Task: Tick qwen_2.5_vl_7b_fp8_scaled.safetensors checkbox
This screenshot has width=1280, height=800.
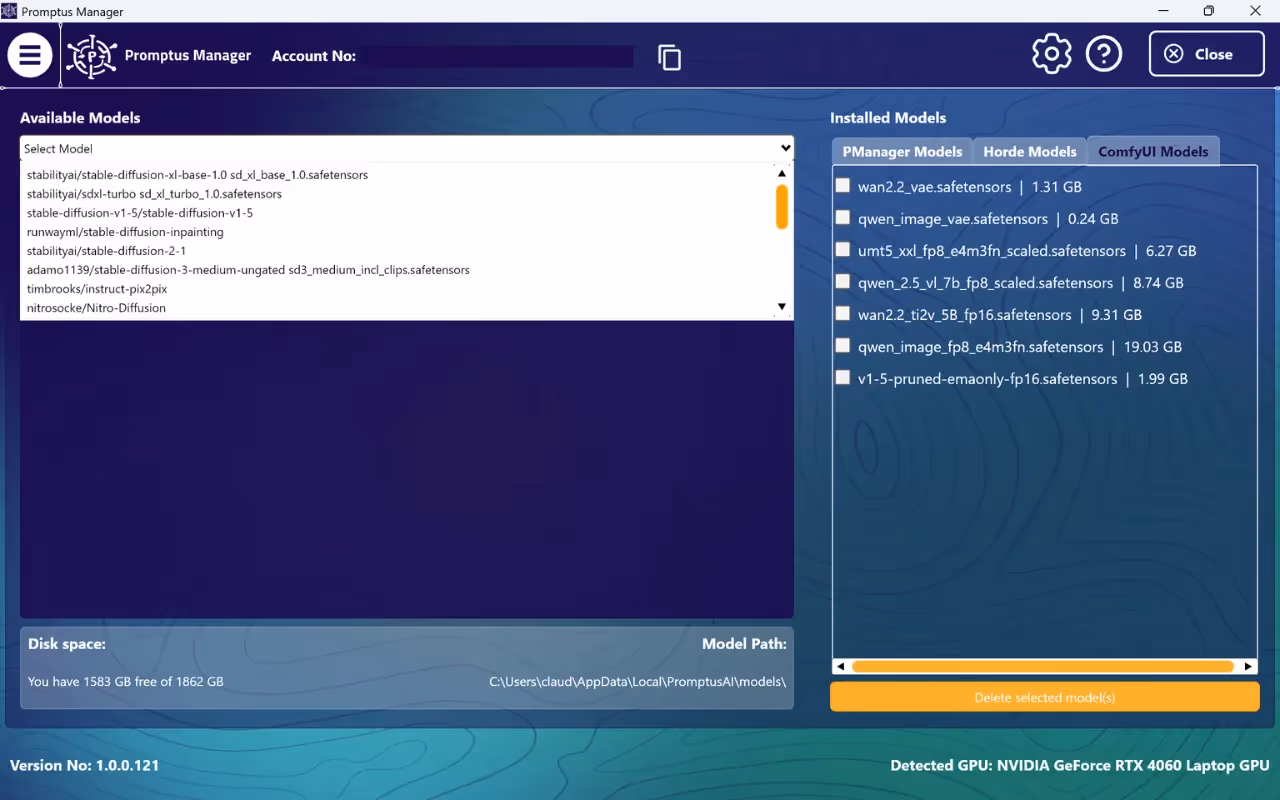Action: (x=843, y=281)
